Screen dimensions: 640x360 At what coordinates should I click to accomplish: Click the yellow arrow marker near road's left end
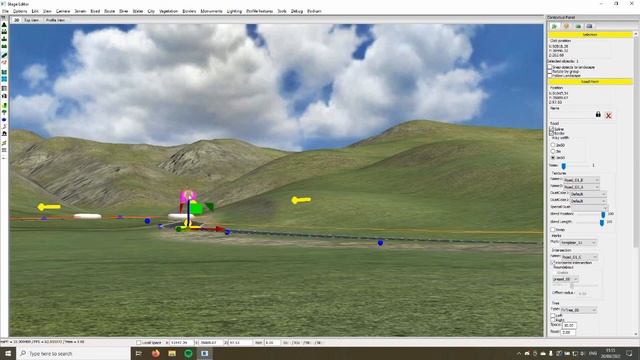point(49,207)
